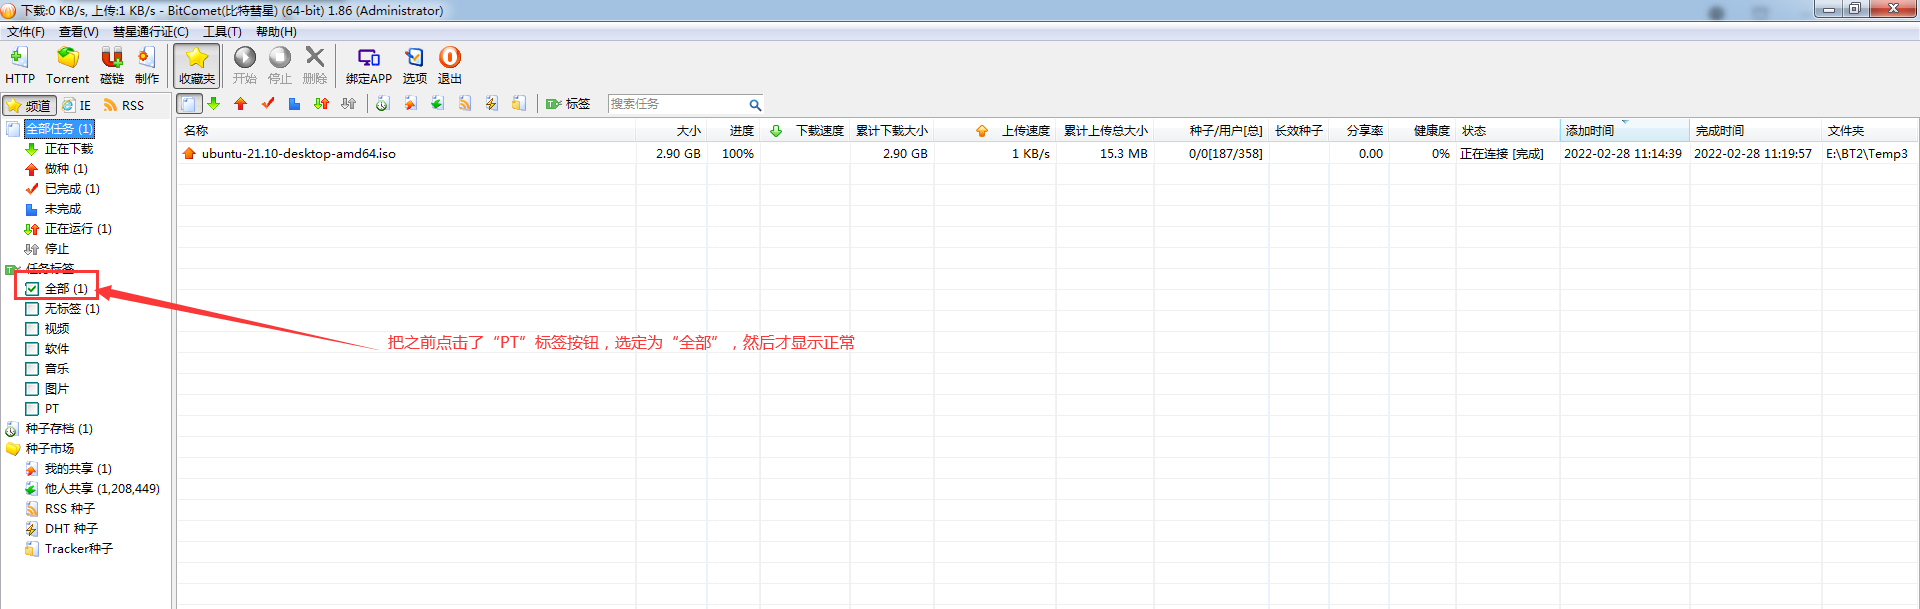
Task: Open the 工具(T) menu
Action: tap(223, 32)
